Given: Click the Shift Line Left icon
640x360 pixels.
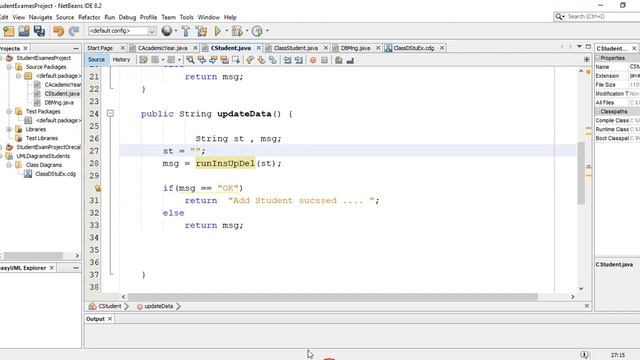Looking at the screenshot, I should [287, 60].
